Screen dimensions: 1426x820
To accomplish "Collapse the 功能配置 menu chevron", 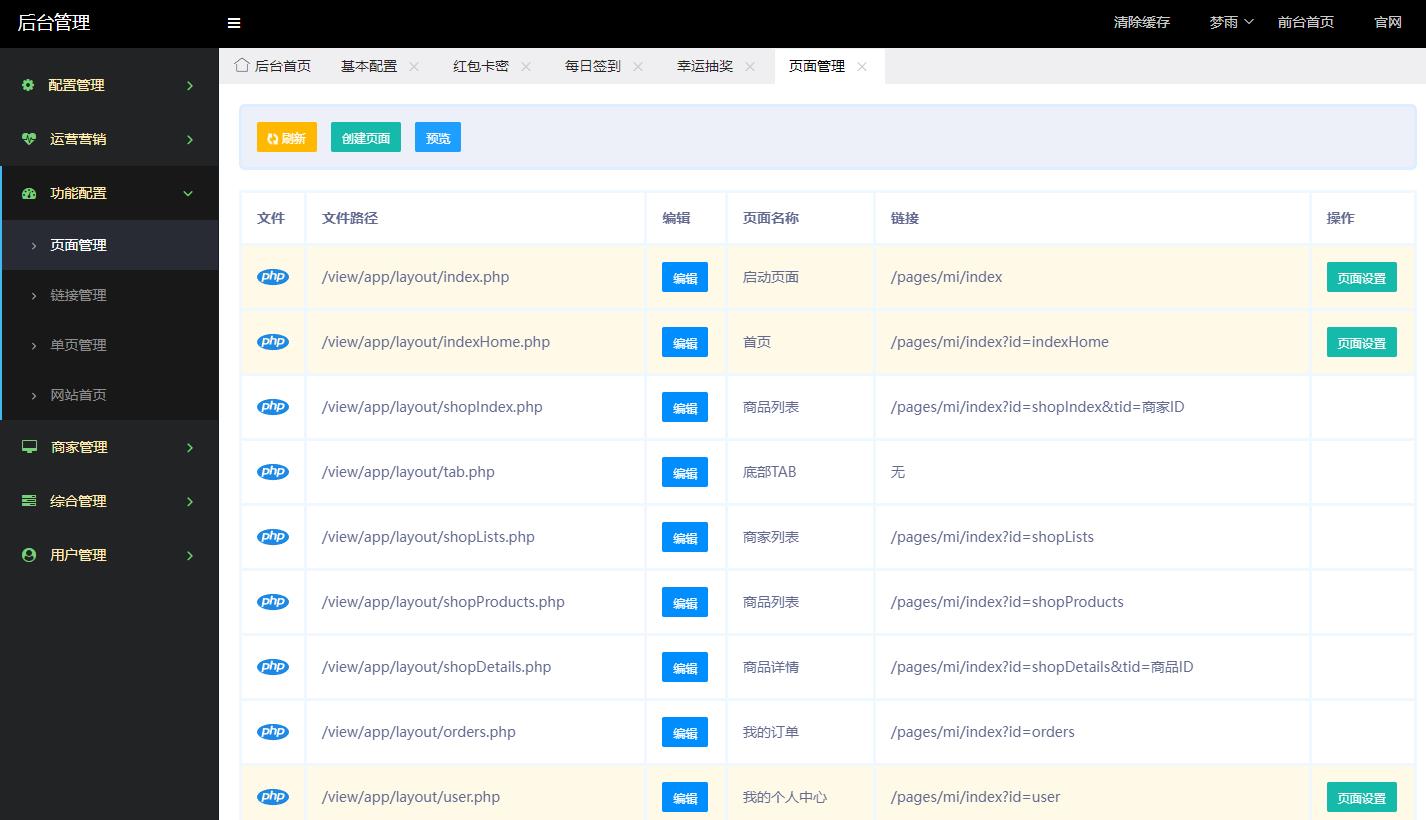I will click(188, 194).
